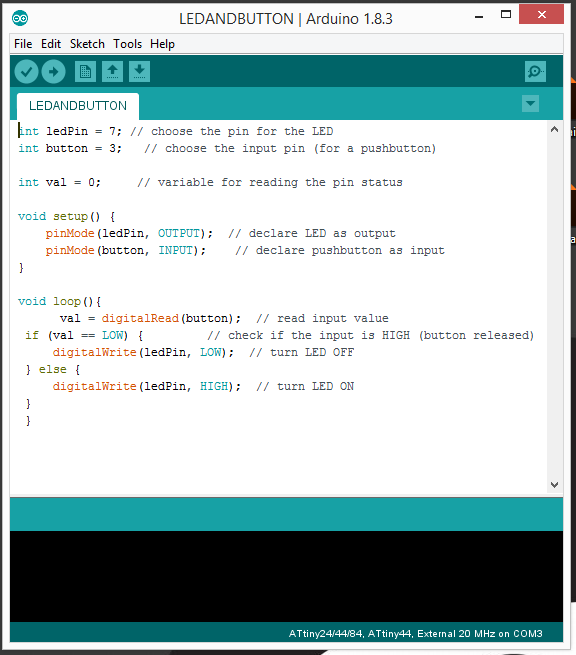
Task: Click on digitalWrite(ledPin, LOW) line
Action: [203, 353]
